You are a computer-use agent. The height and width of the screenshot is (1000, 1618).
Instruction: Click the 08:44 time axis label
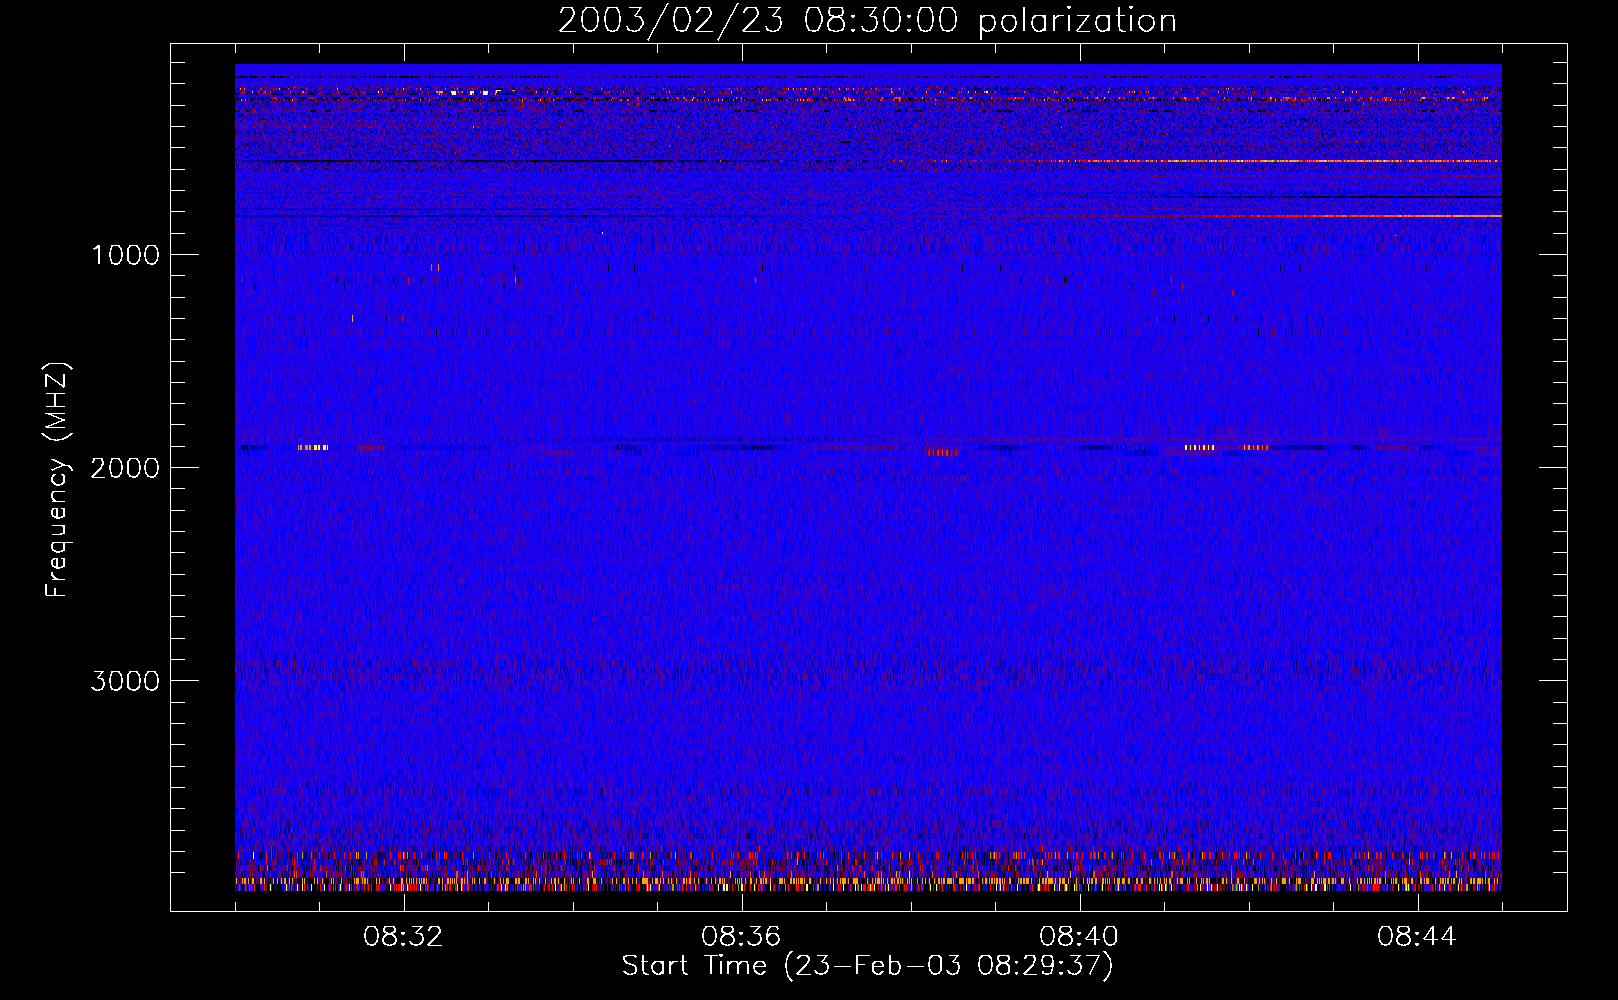(x=1417, y=937)
